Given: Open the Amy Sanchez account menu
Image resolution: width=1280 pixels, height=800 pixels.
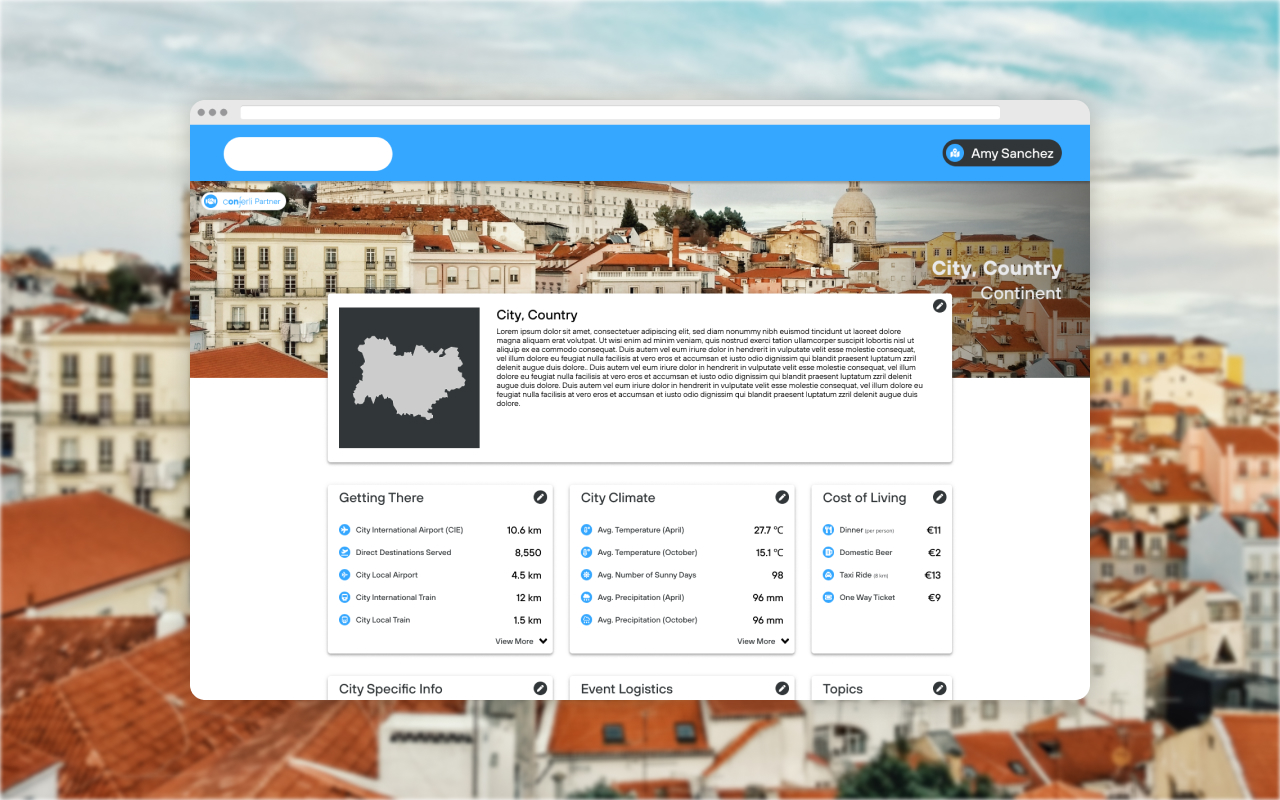Looking at the screenshot, I should tap(1001, 153).
